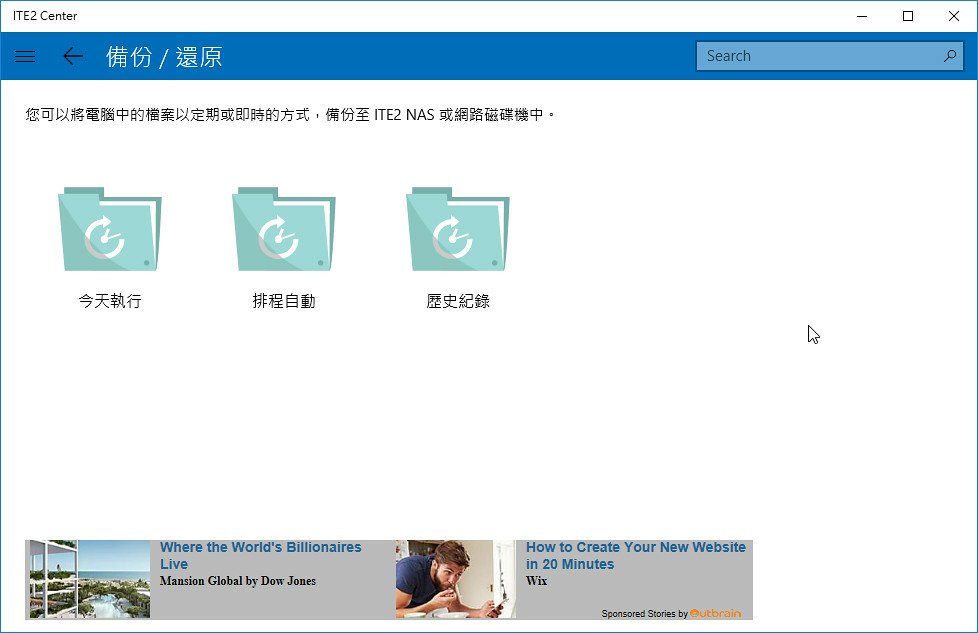Image resolution: width=978 pixels, height=633 pixels.
Task: Go back using the arrow button
Action: coord(73,56)
